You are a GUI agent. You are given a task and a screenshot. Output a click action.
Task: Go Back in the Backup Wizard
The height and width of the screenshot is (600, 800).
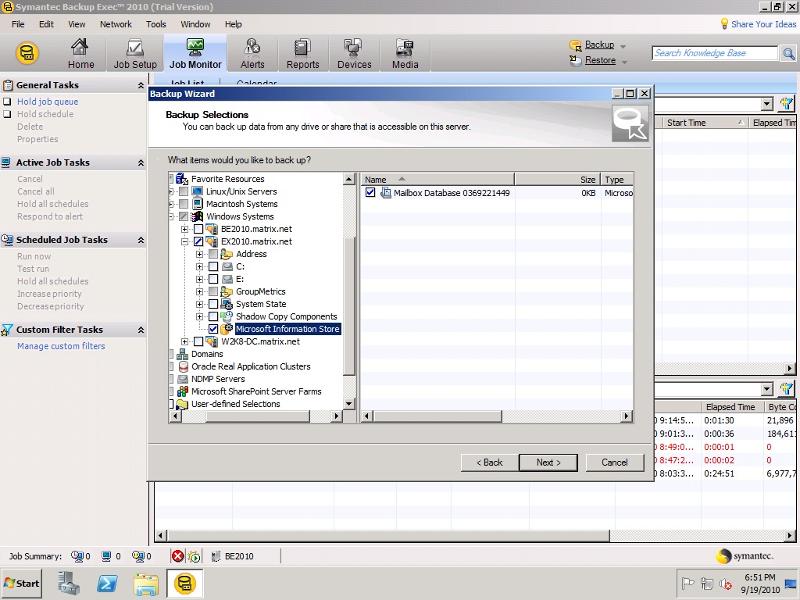pos(490,463)
